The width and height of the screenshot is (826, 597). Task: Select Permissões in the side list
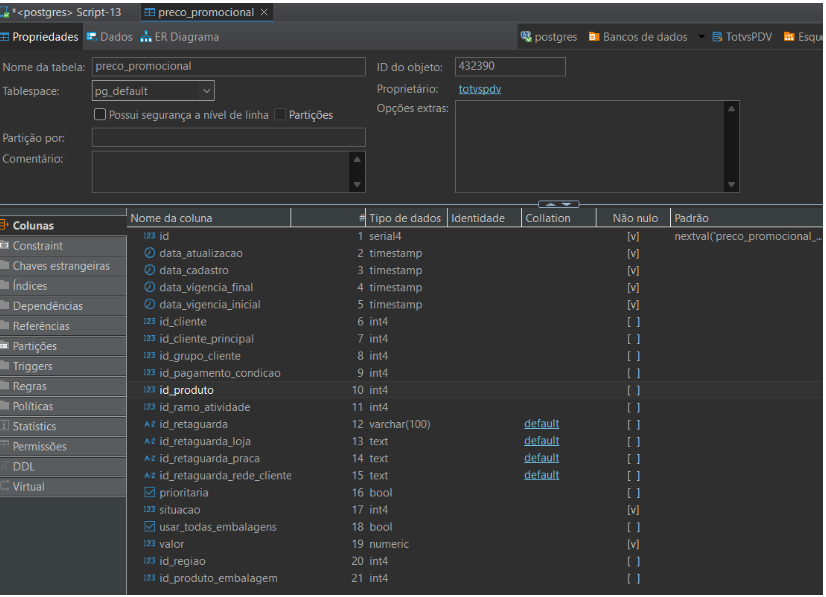tap(63, 446)
